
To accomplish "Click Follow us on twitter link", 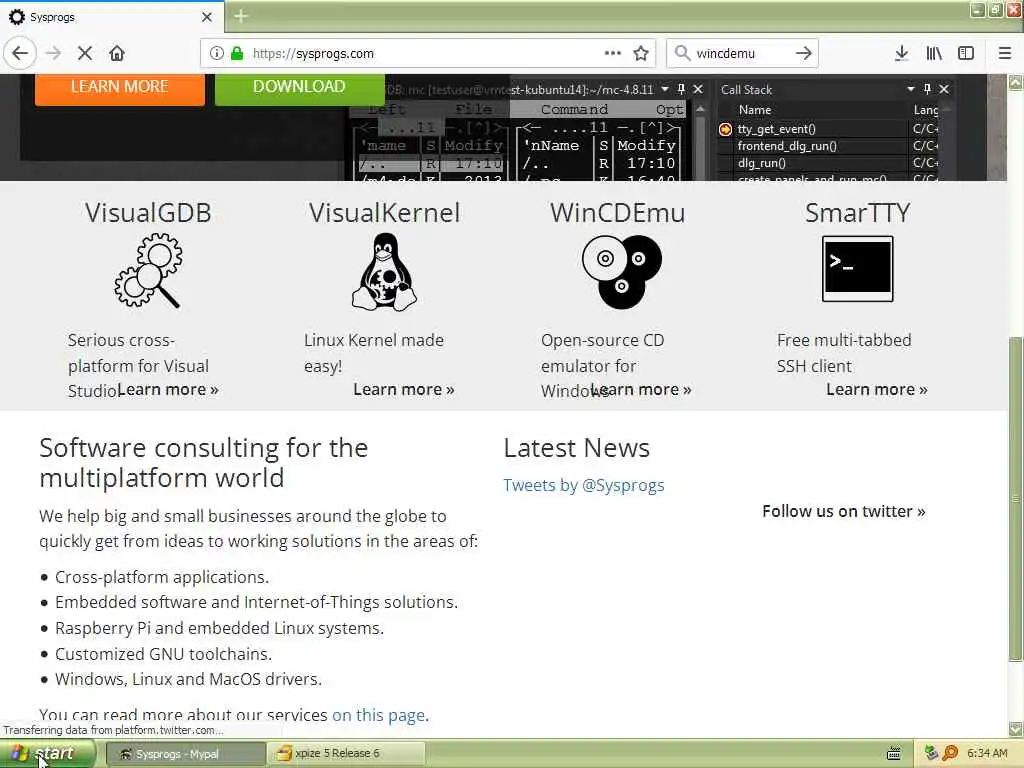I will 844,511.
